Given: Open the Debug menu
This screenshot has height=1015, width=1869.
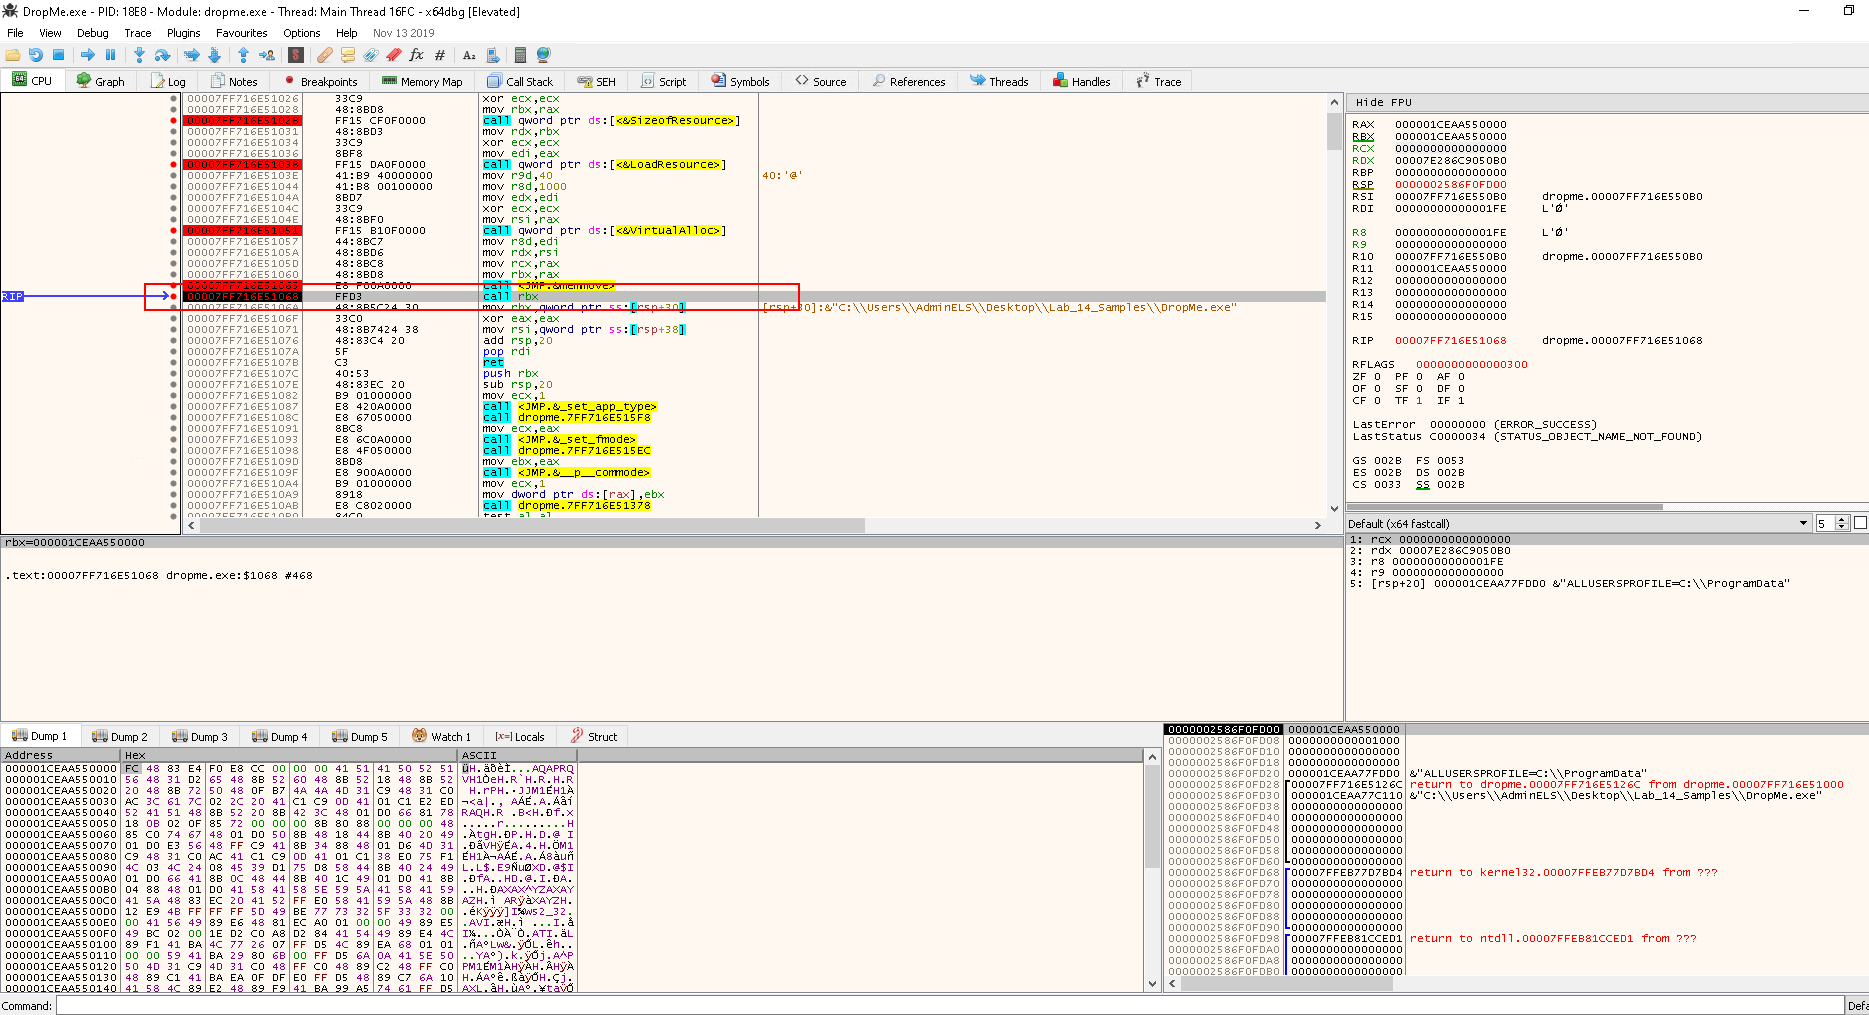Looking at the screenshot, I should click(x=92, y=33).
